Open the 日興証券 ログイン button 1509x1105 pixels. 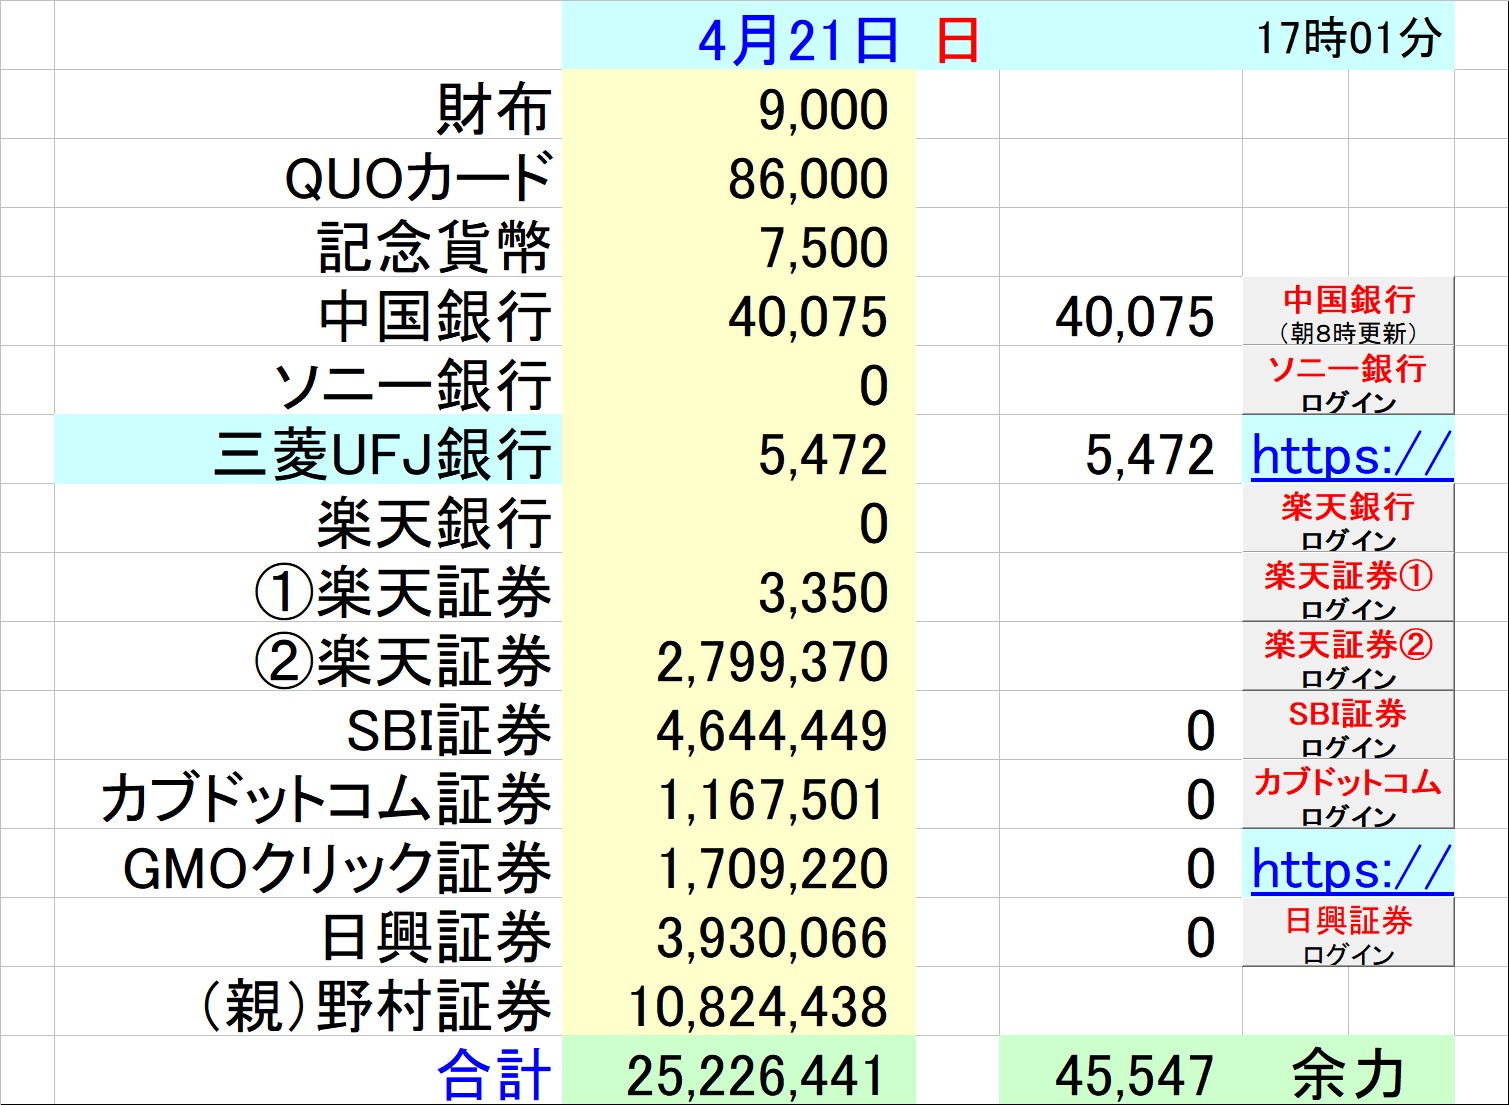tap(1348, 932)
